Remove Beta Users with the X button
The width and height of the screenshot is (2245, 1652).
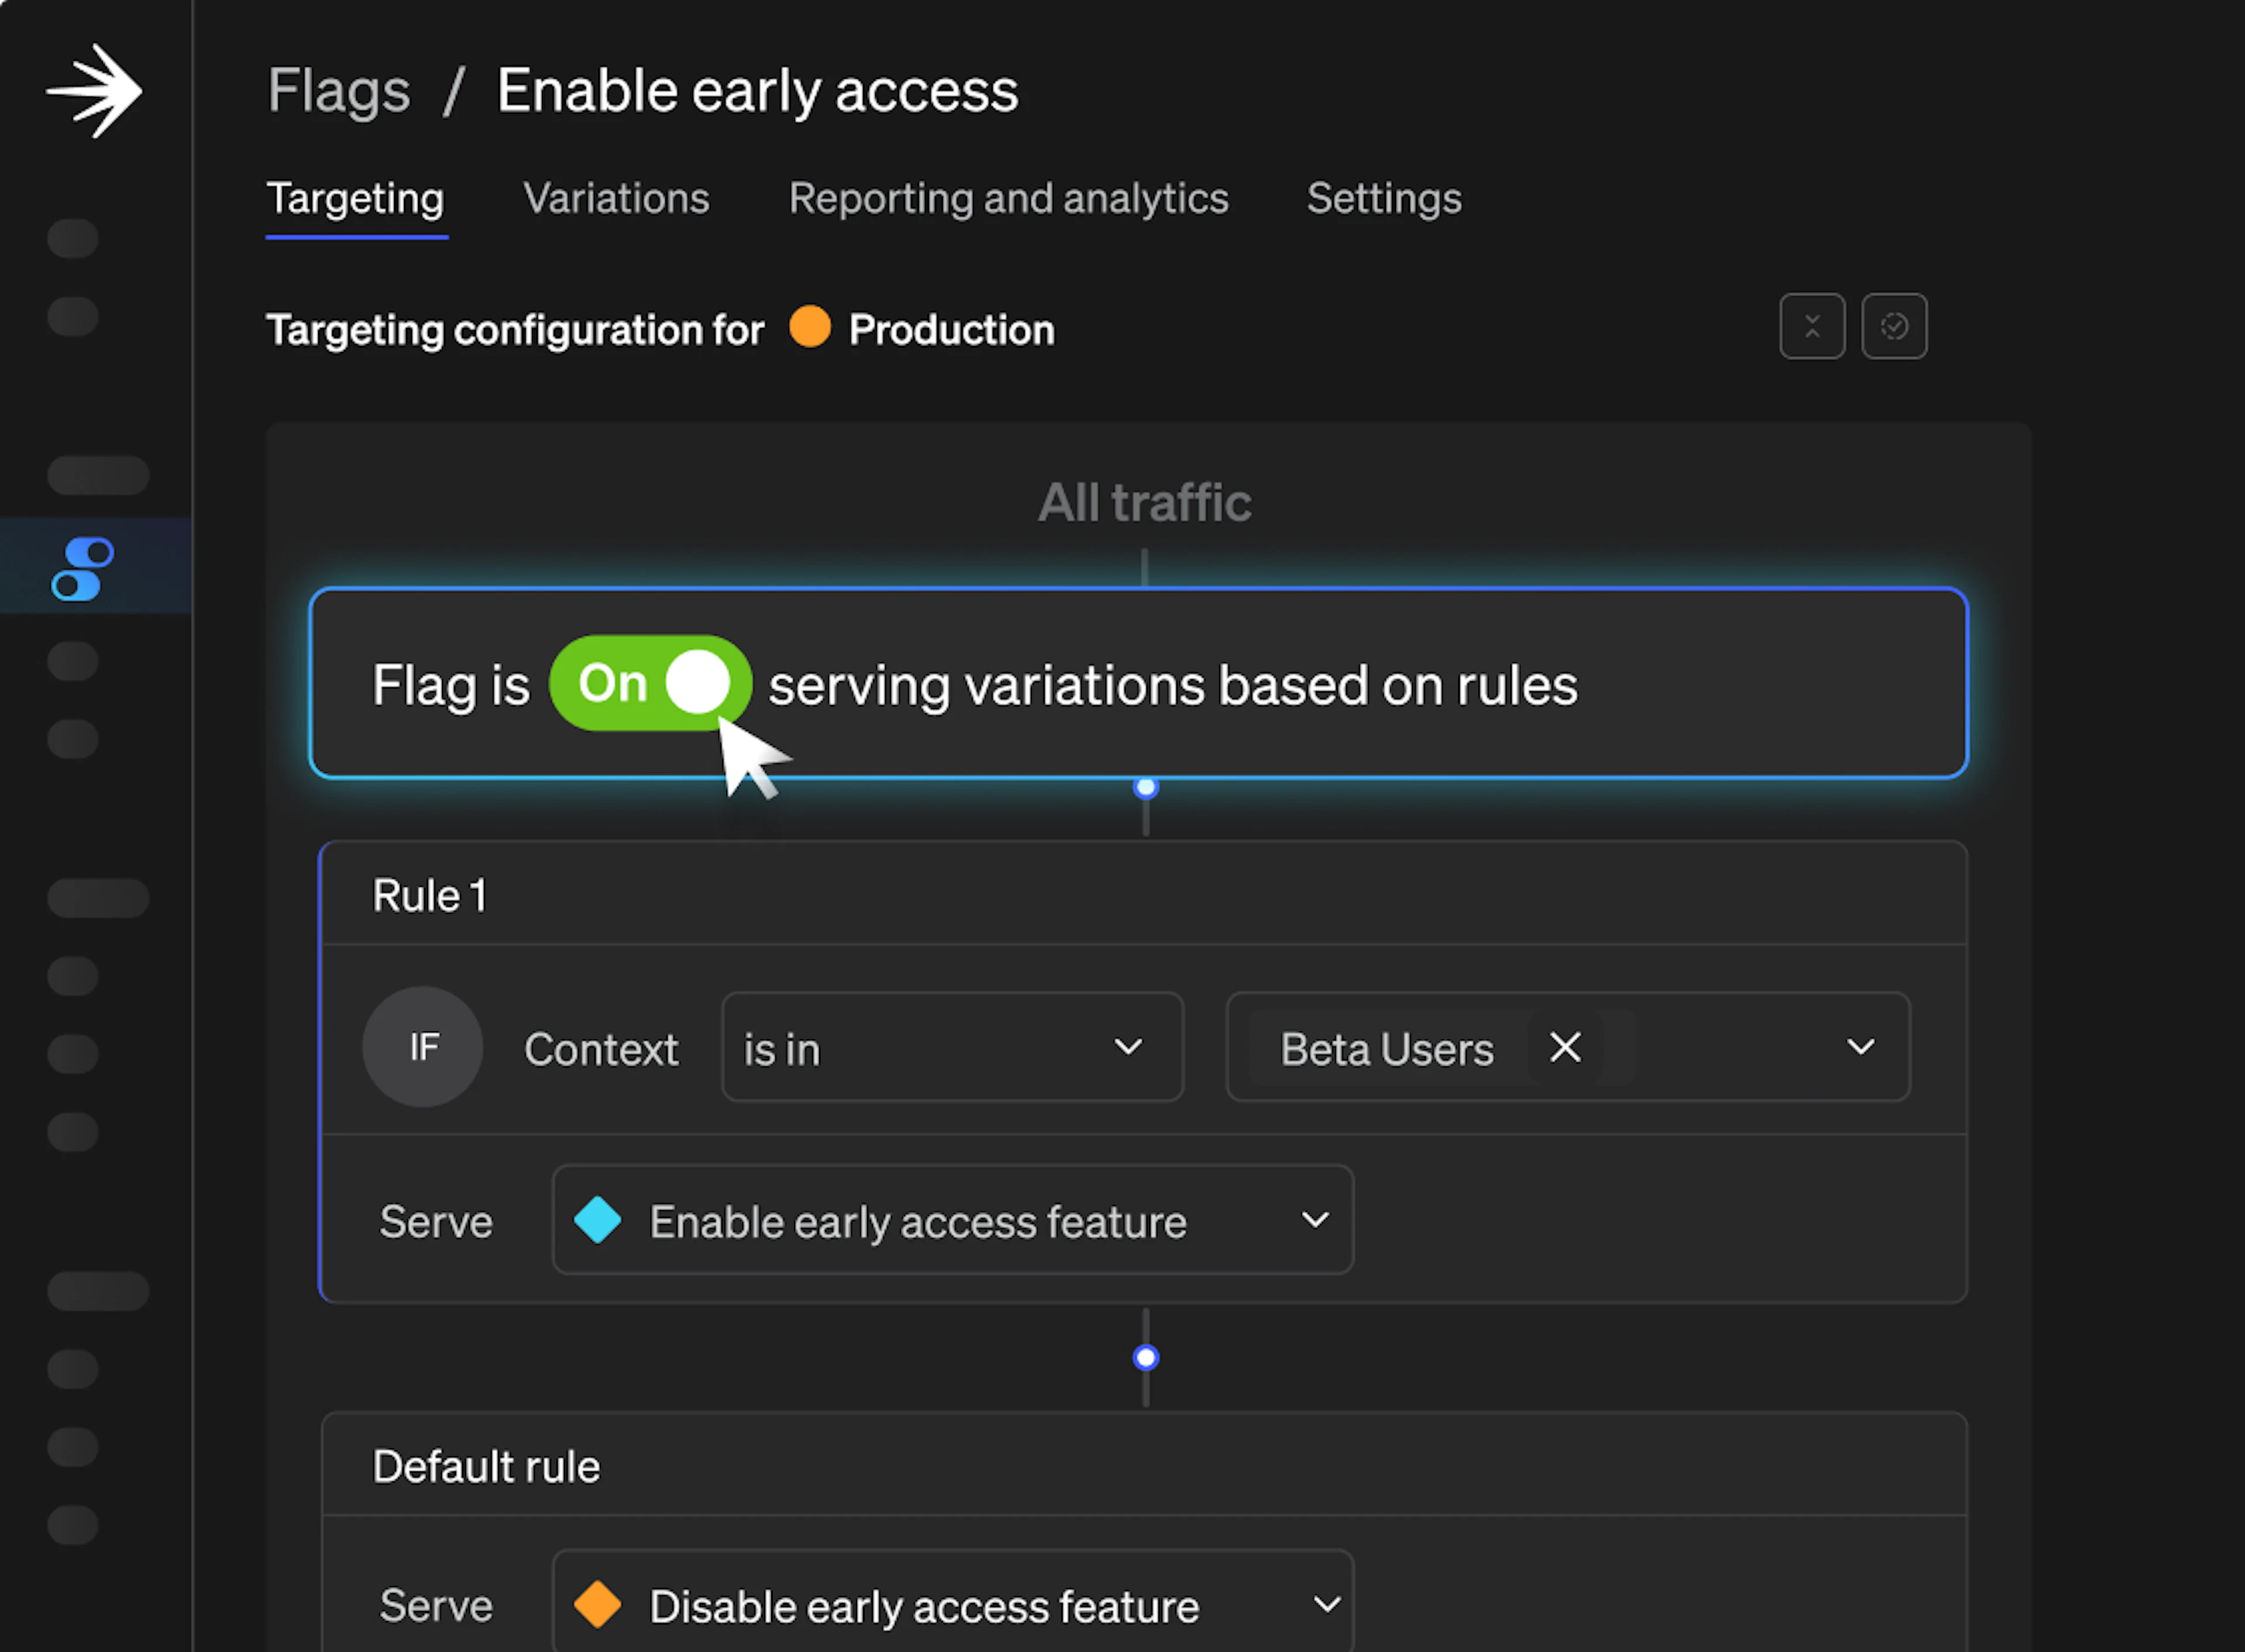(x=1564, y=1047)
